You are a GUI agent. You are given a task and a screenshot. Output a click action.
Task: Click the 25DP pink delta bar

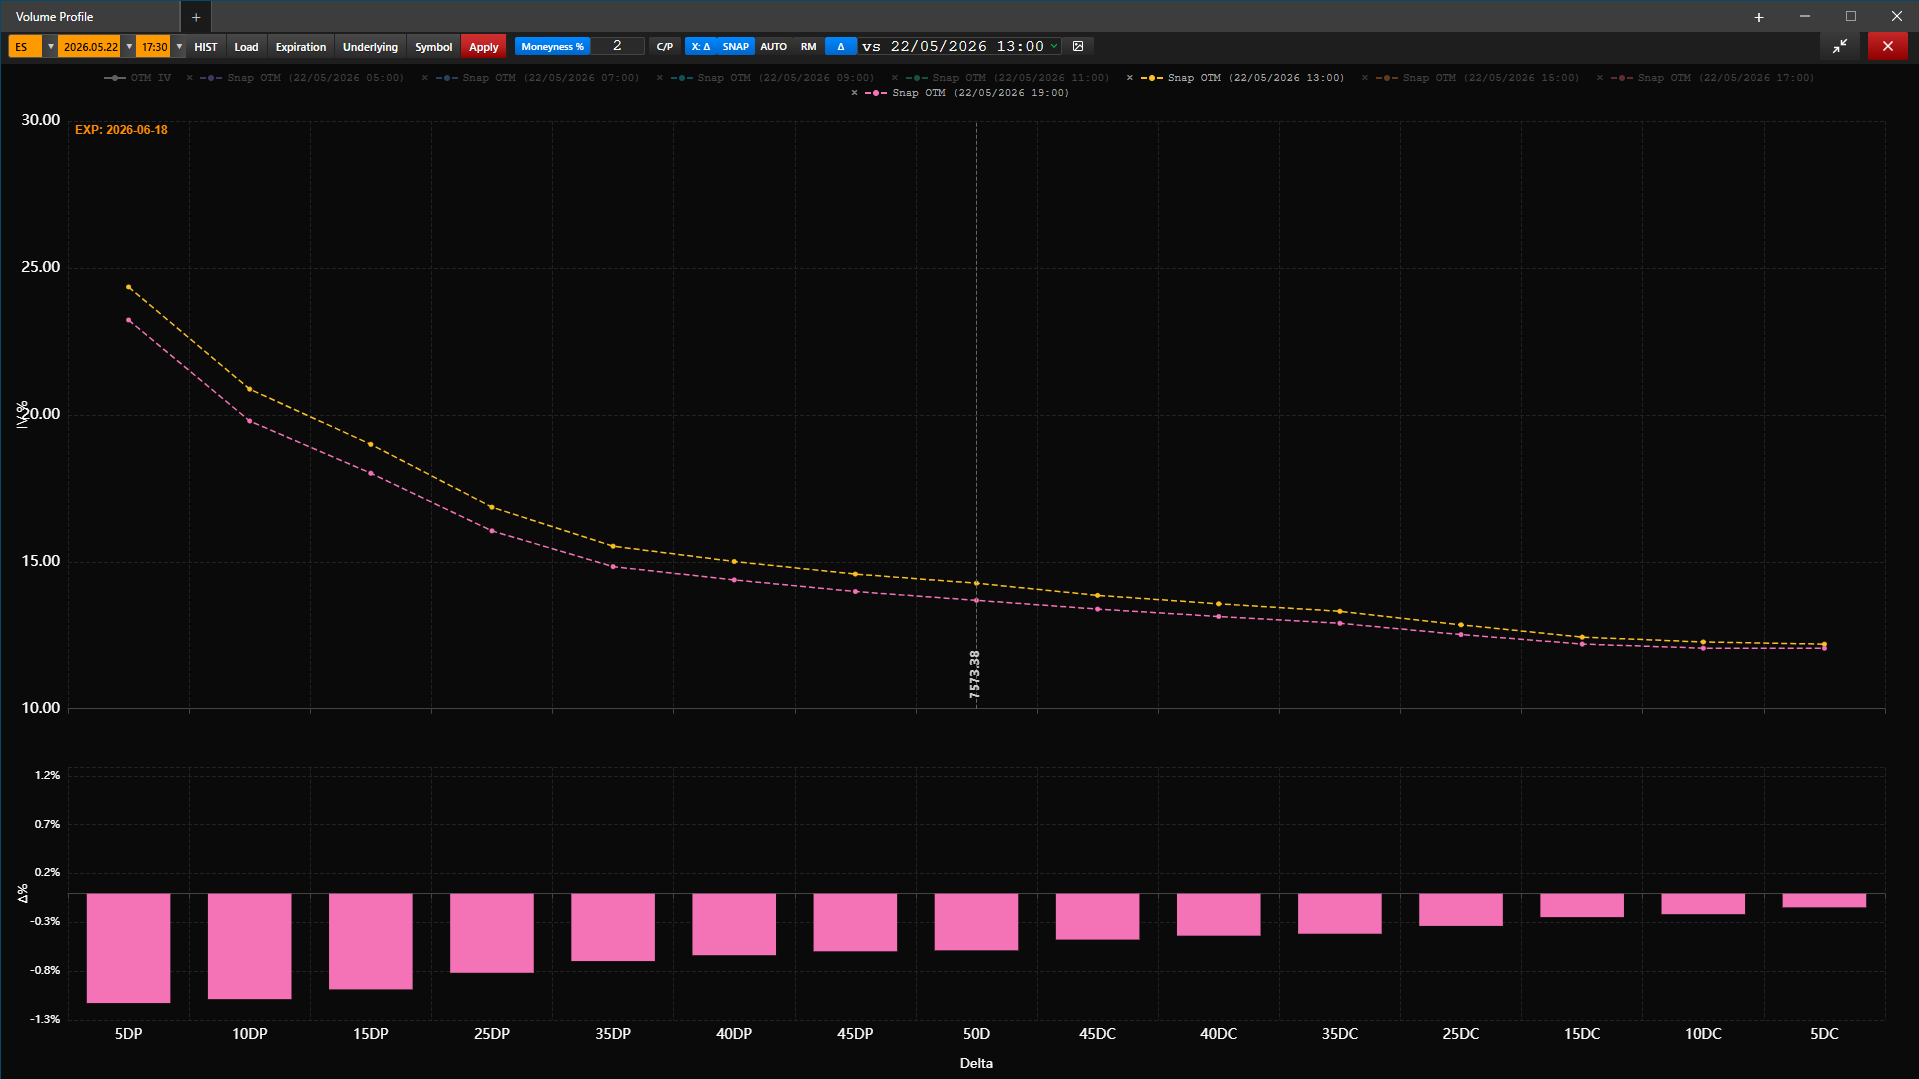click(492, 933)
